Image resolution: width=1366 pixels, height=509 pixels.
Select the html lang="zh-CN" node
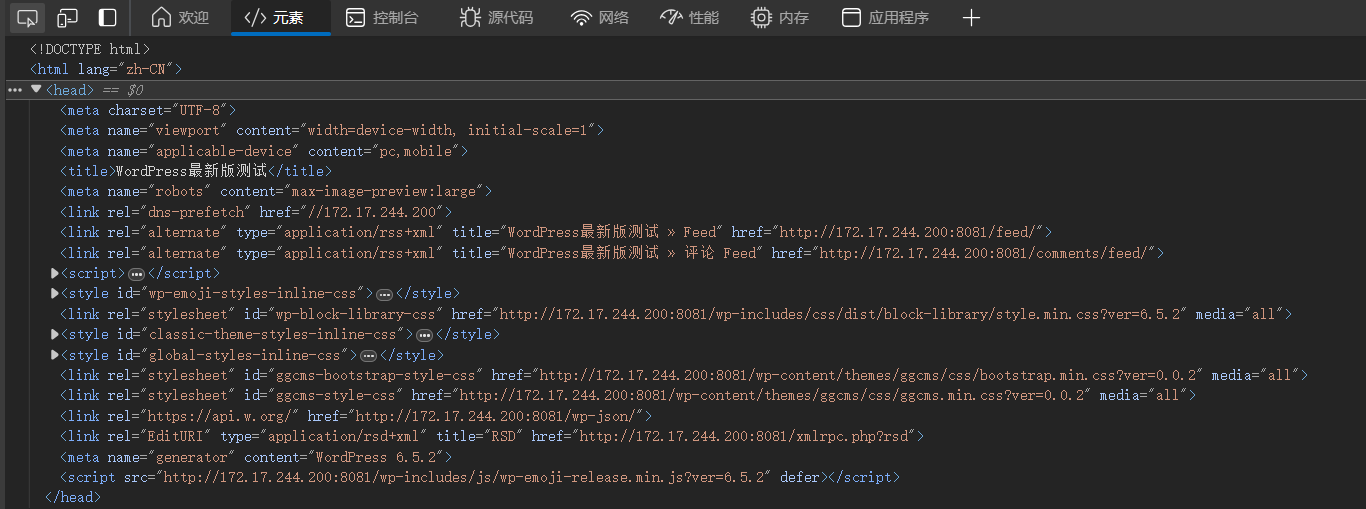pos(106,69)
